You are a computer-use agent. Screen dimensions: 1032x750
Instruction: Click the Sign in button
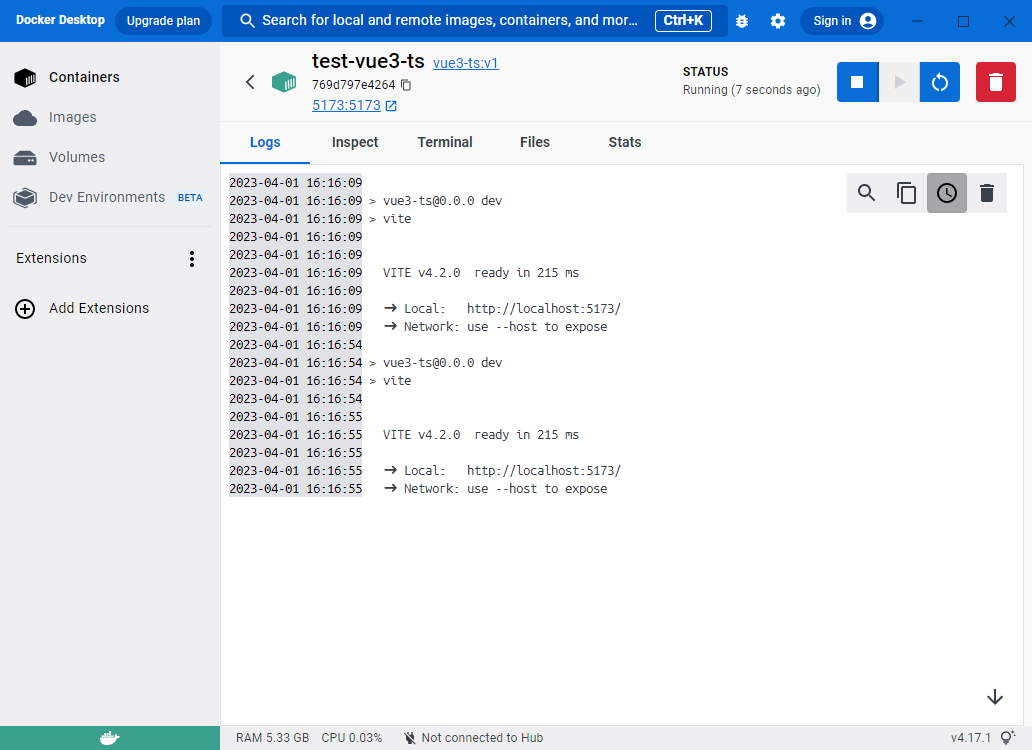tap(842, 20)
